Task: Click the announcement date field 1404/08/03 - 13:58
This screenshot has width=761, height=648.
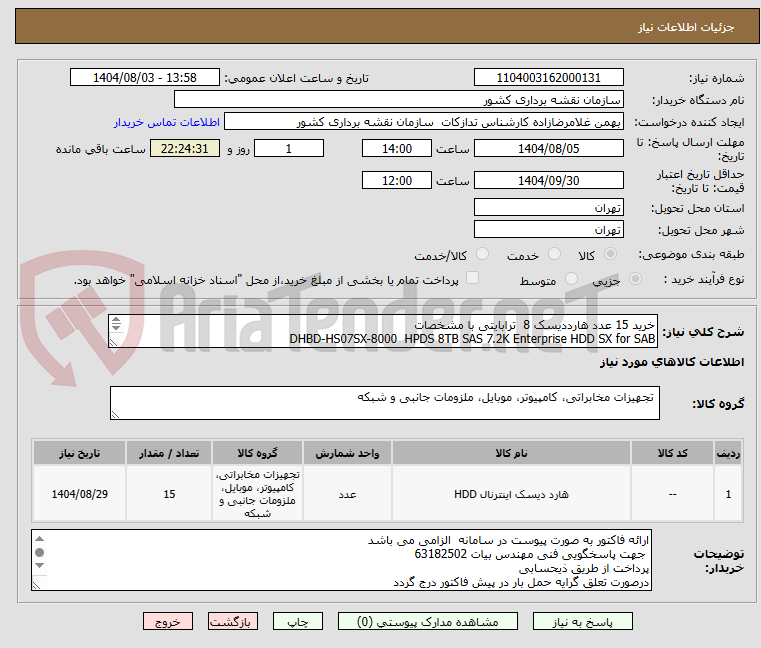Action: click(x=145, y=78)
